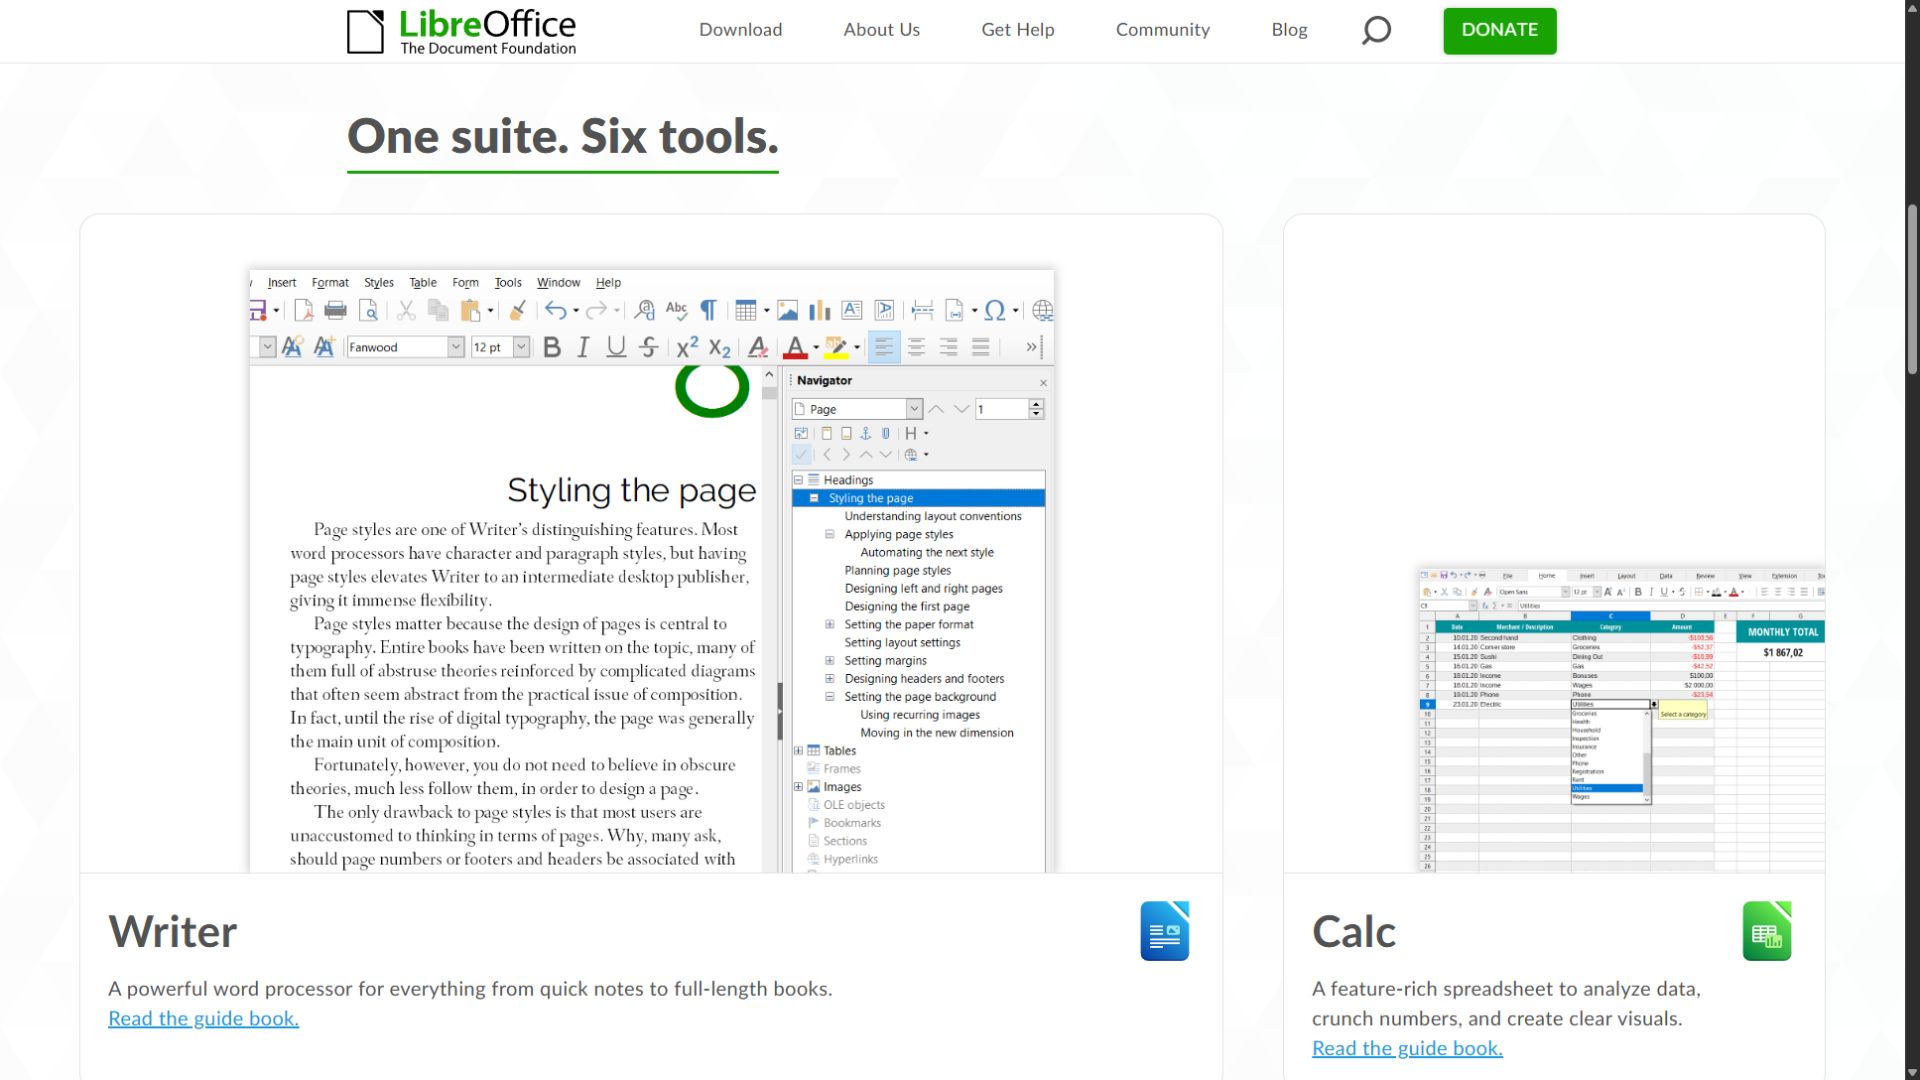Expand the toolbar overflow chevron
Image resolution: width=1920 pixels, height=1080 pixels.
coord(1031,347)
